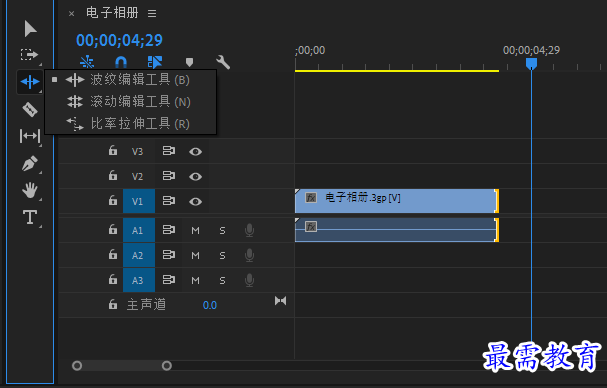Enable voice-over record on A3
Viewport: 607px width, 388px height.
pyautogui.click(x=250, y=280)
